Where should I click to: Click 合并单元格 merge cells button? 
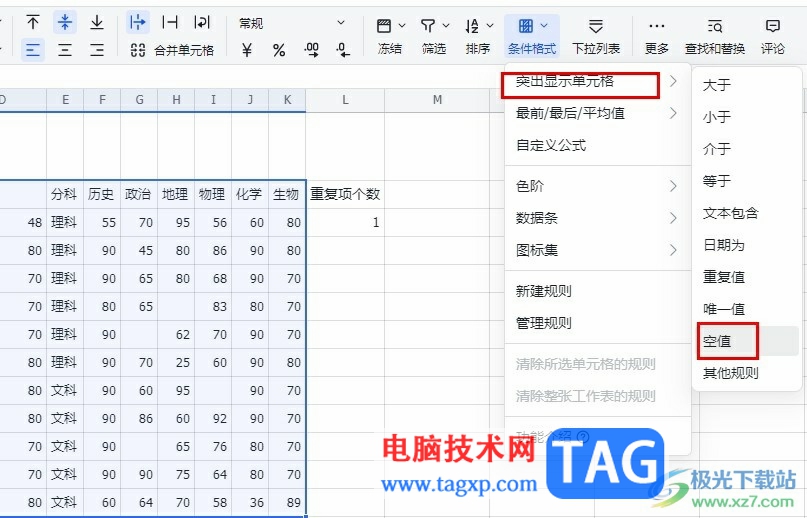tap(172, 50)
